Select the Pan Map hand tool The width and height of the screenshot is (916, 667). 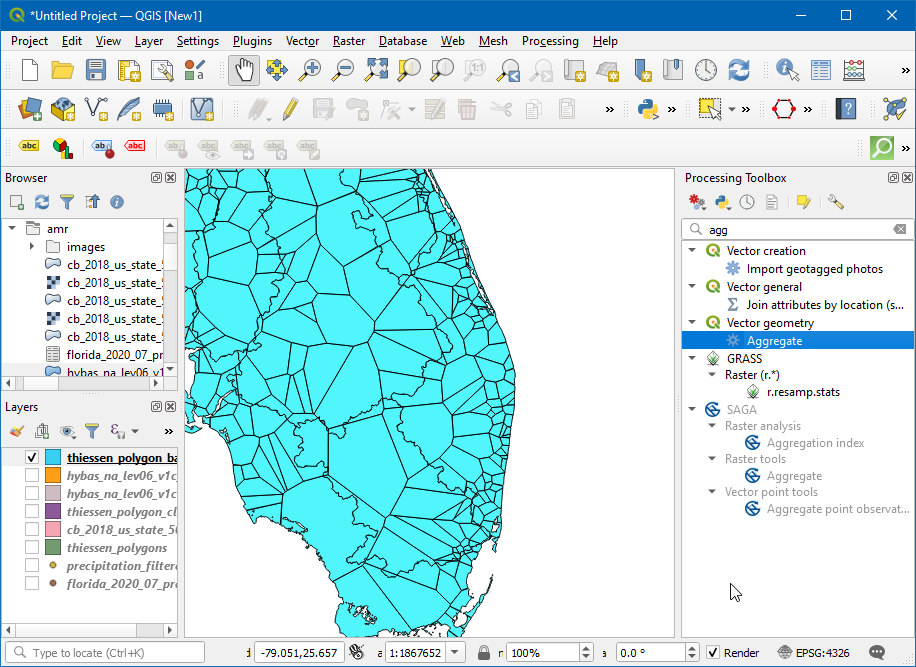coord(244,70)
